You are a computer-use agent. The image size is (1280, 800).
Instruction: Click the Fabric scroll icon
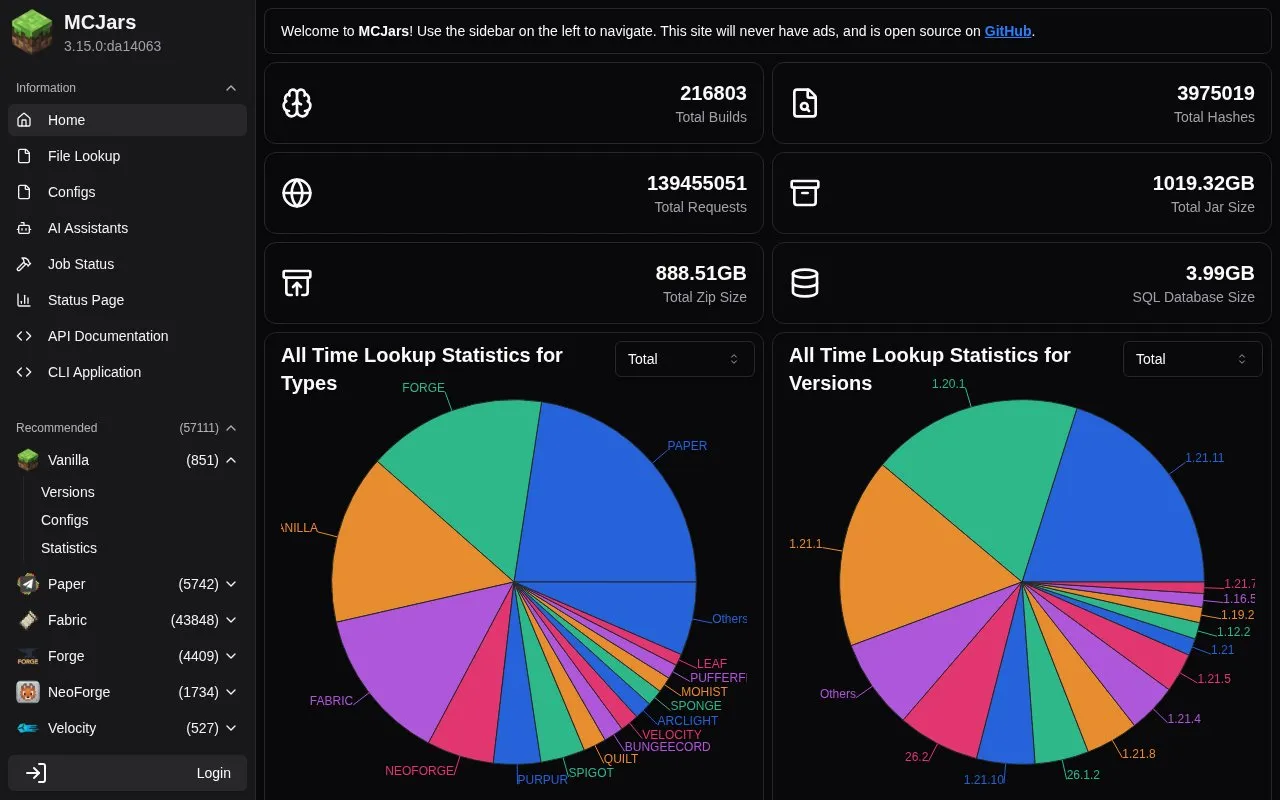pos(28,620)
